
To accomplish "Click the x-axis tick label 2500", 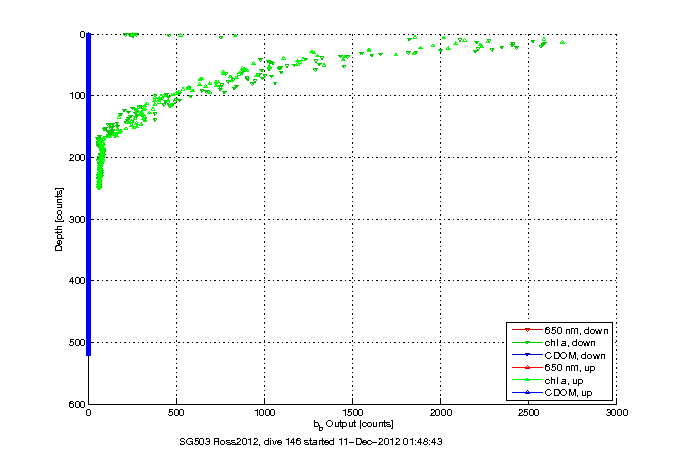I will 529,413.
